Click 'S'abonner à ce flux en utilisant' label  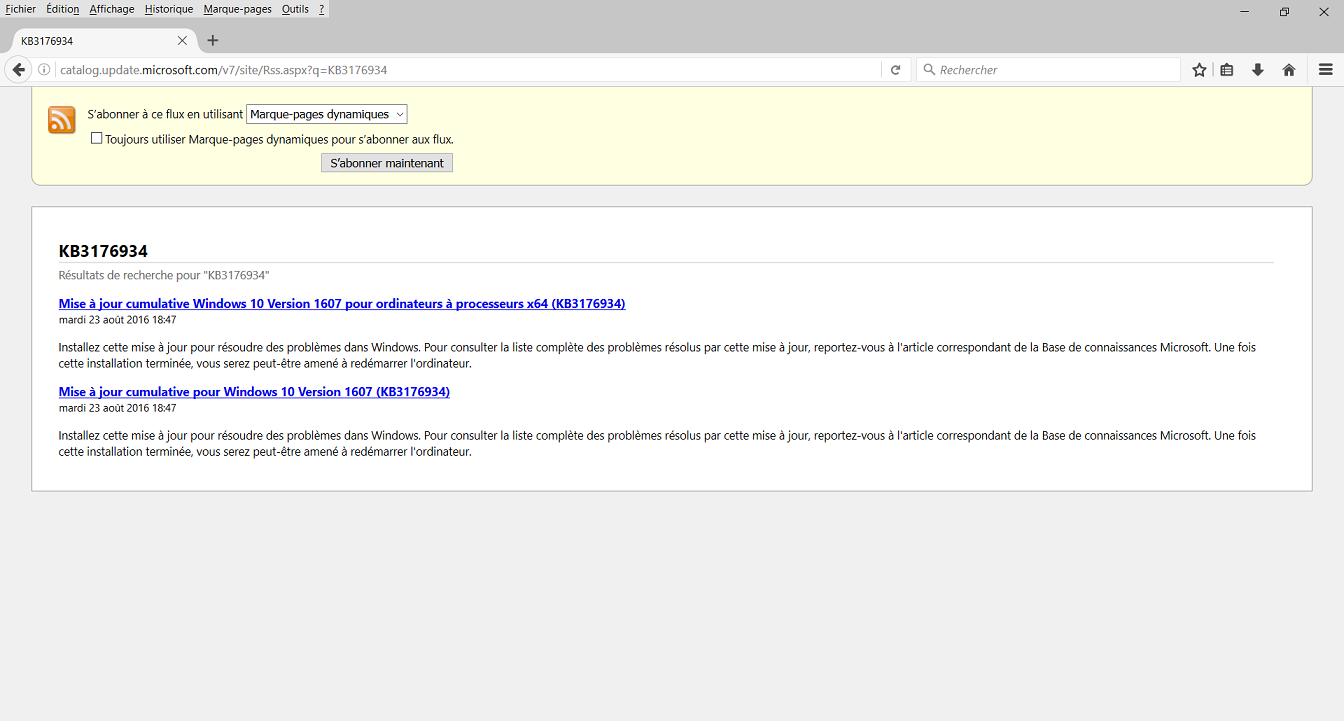pos(165,114)
